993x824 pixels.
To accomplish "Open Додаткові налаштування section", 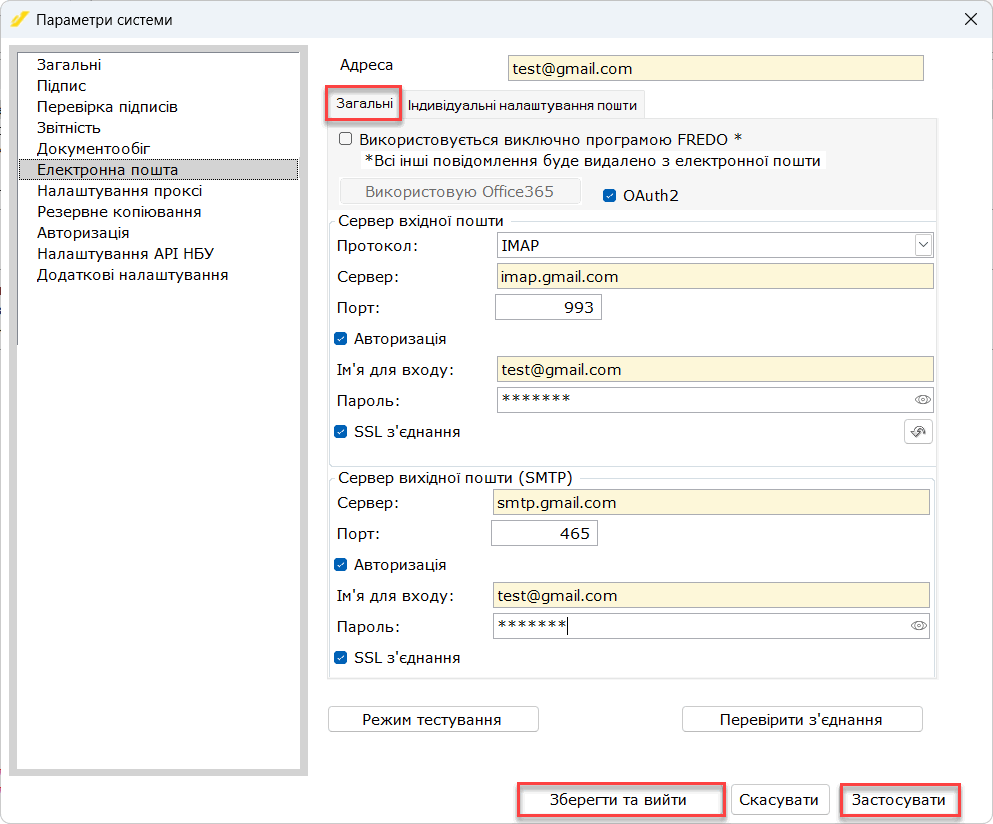I will (132, 275).
